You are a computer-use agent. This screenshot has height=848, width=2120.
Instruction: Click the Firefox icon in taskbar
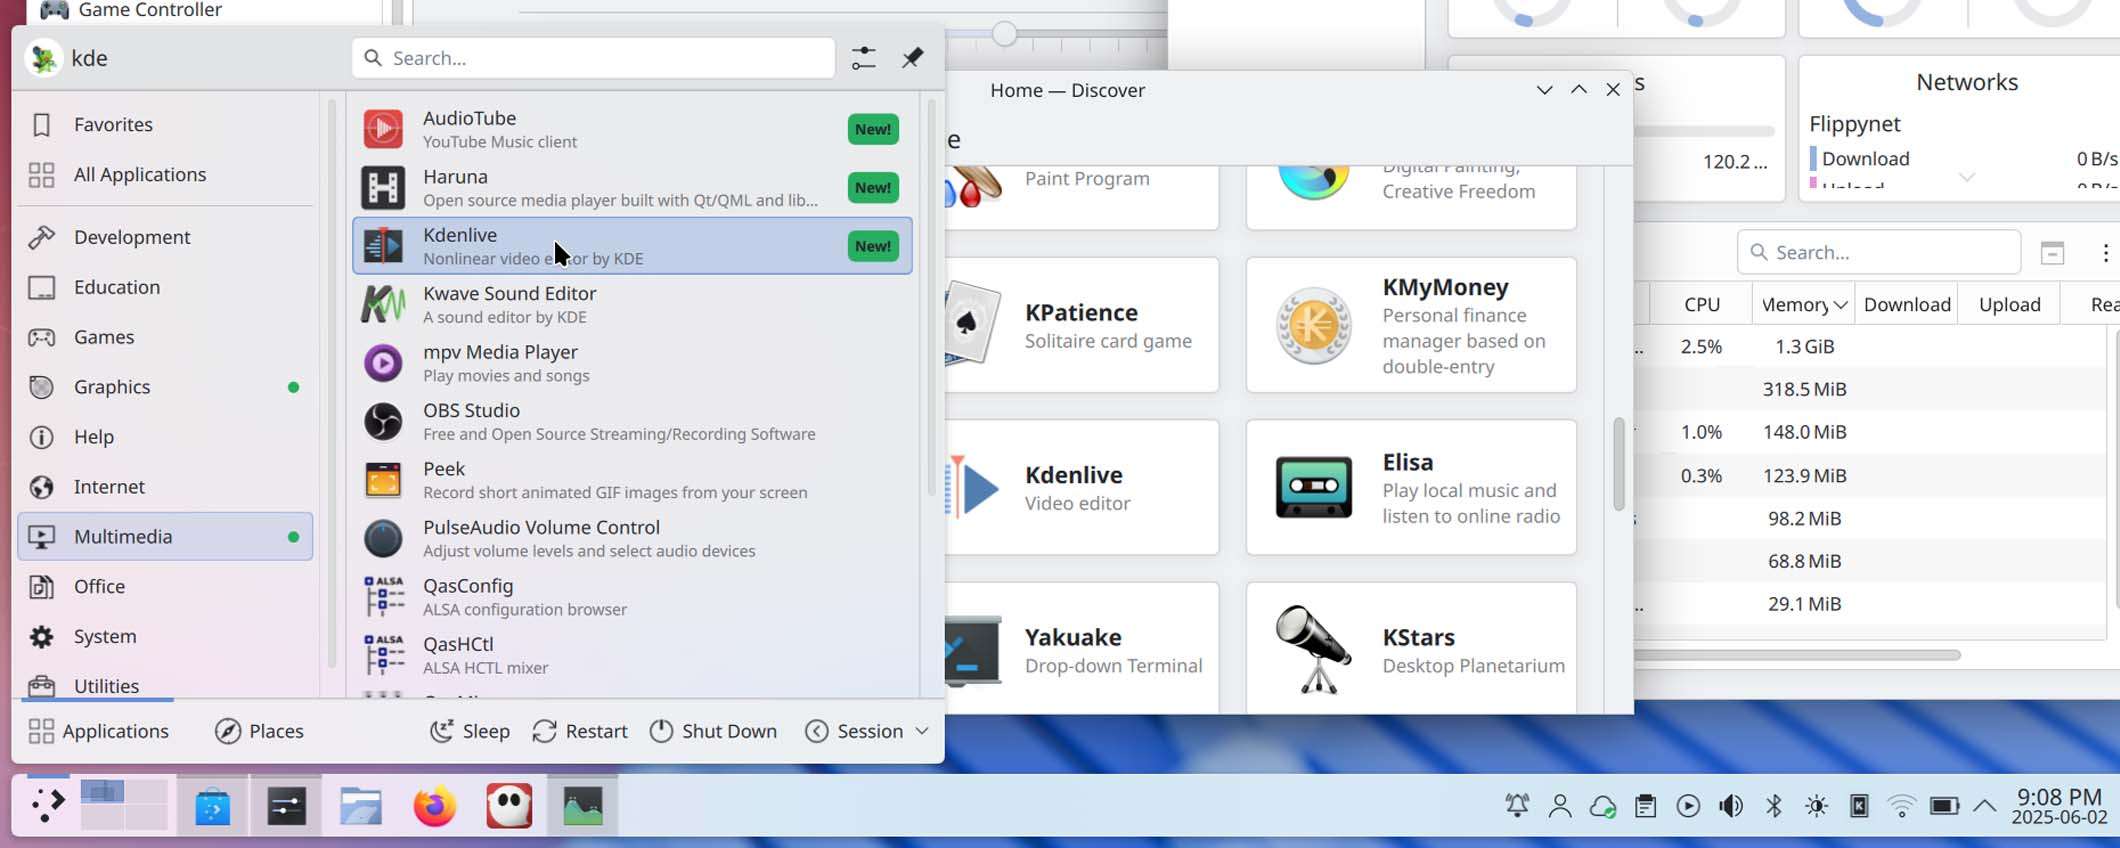pyautogui.click(x=435, y=806)
